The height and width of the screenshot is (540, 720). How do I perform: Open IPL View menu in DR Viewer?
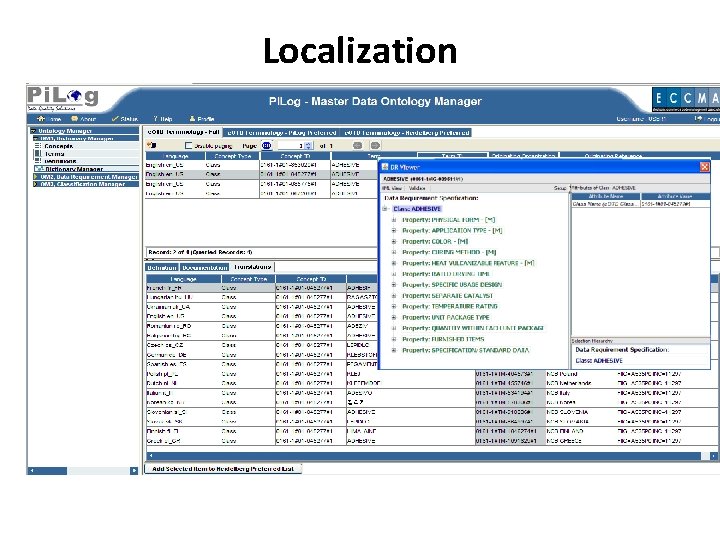tap(393, 188)
